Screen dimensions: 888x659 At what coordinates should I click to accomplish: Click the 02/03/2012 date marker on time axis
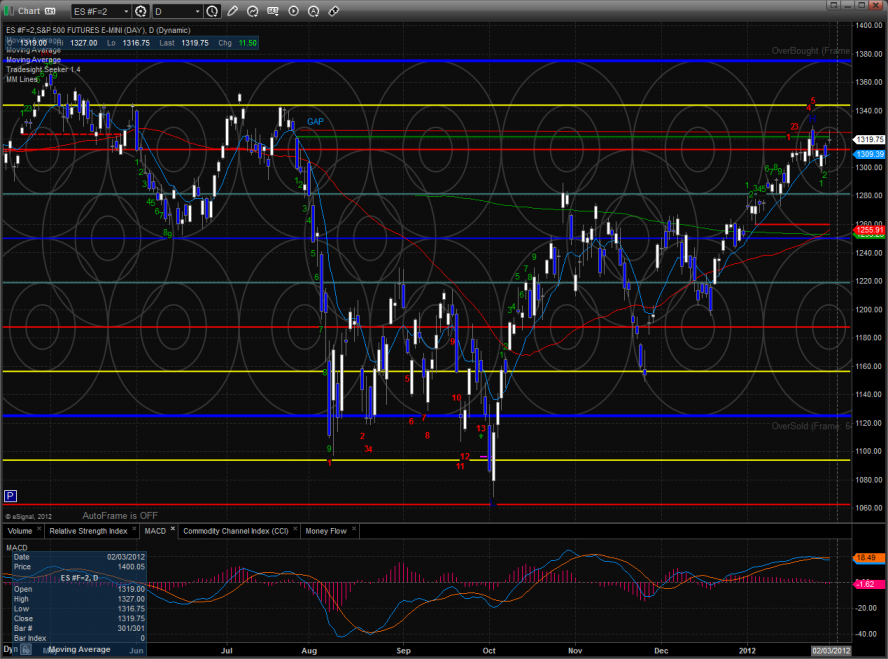831,651
